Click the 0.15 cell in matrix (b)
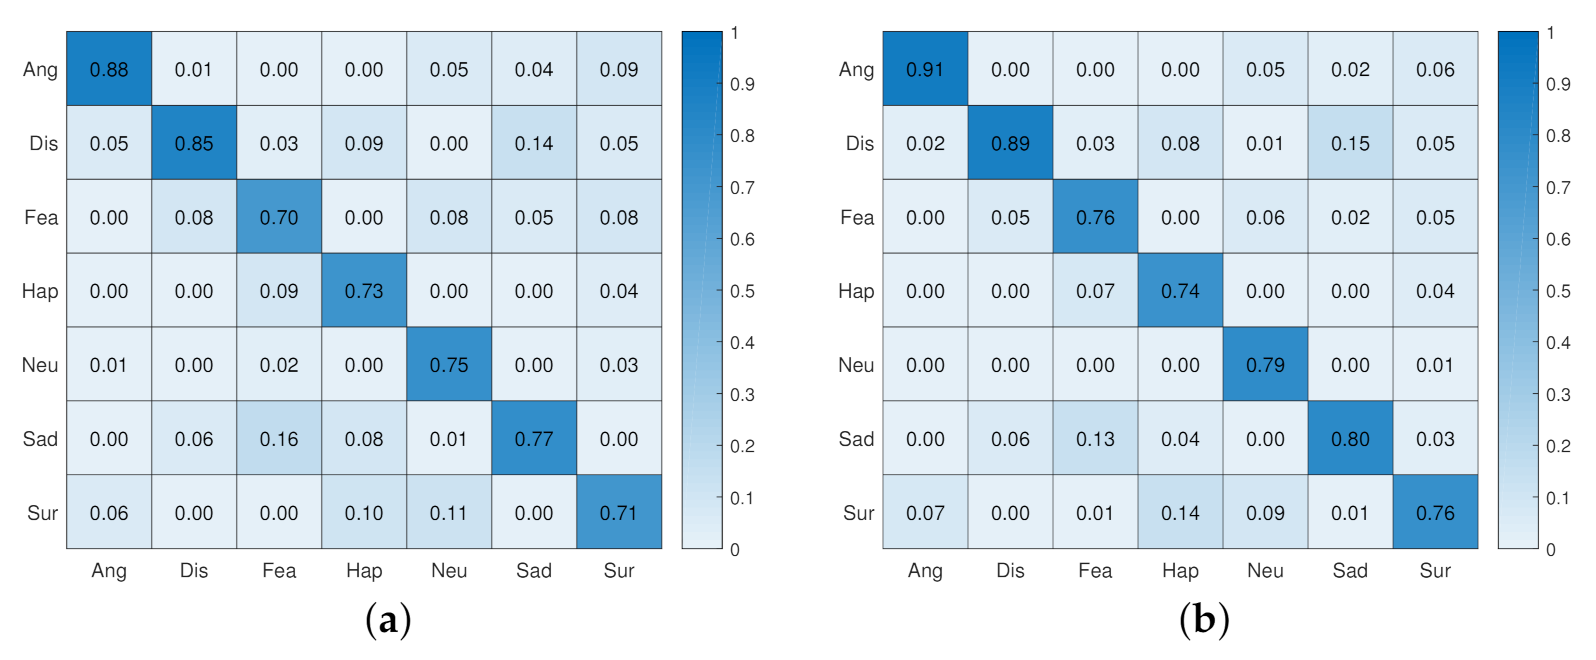This screenshot has height=660, width=1596. (x=1350, y=143)
